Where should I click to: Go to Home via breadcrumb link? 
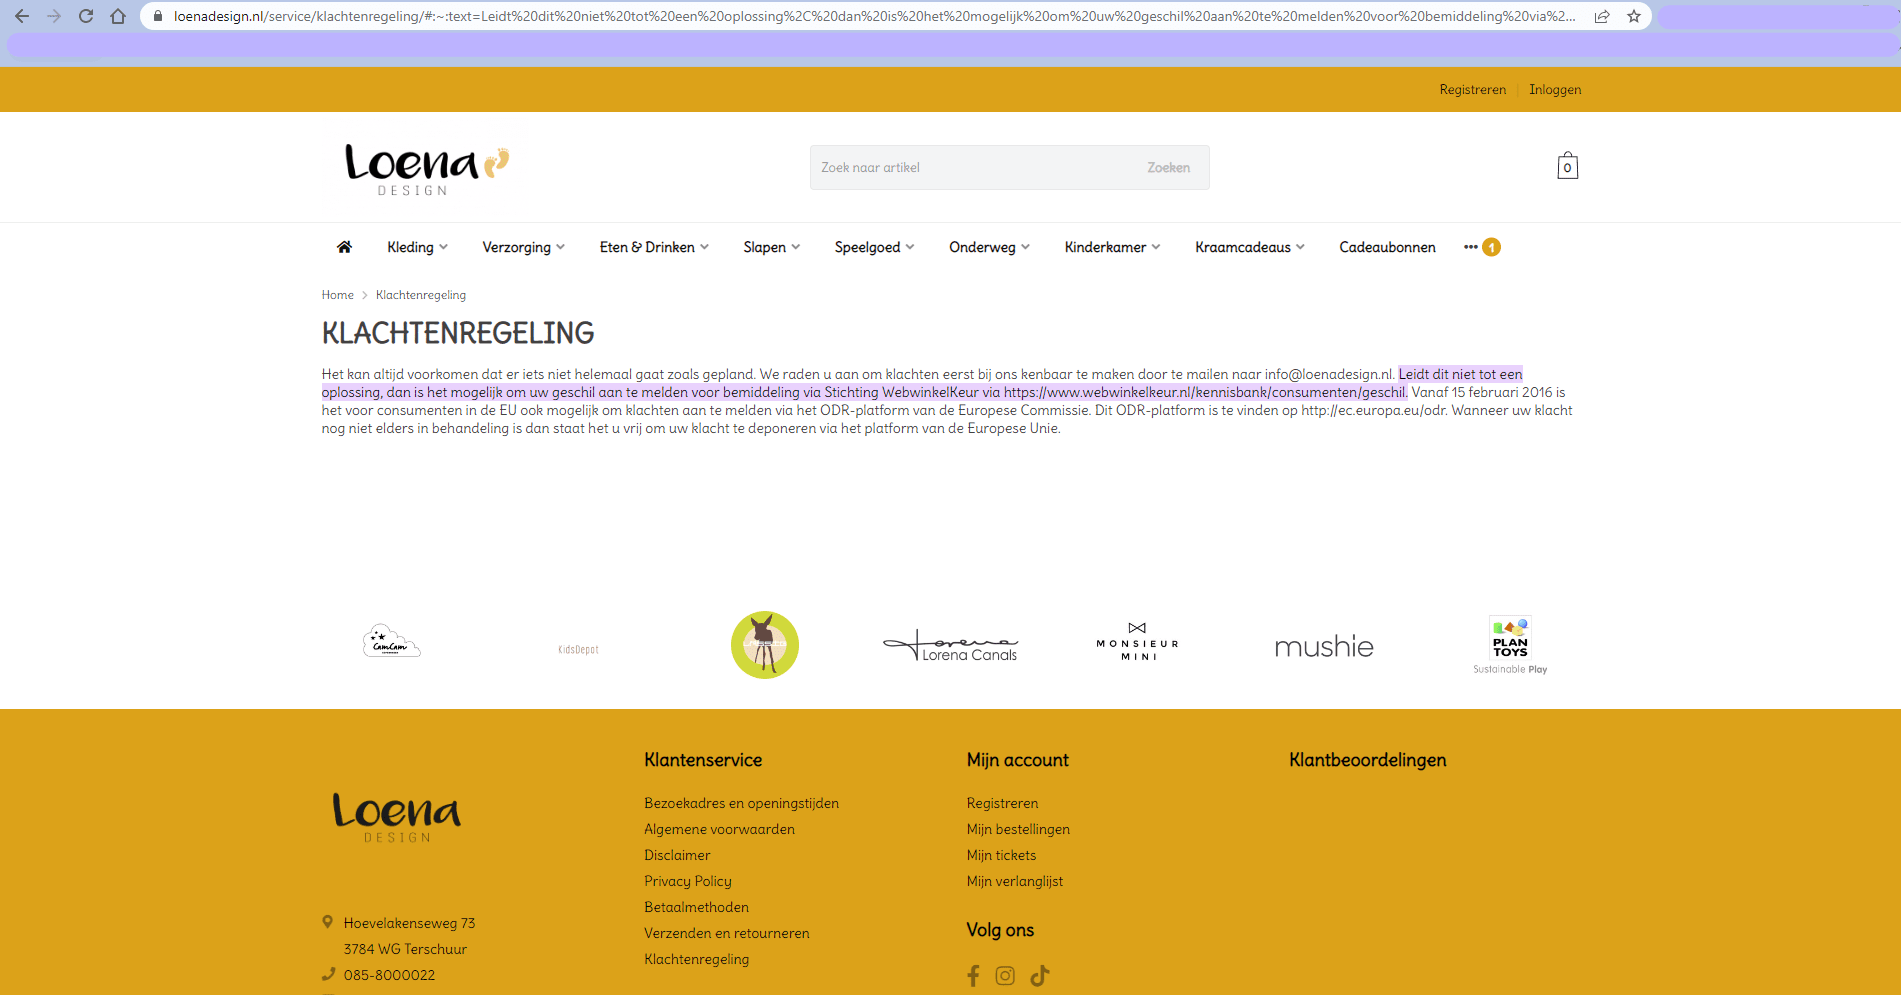tap(337, 295)
